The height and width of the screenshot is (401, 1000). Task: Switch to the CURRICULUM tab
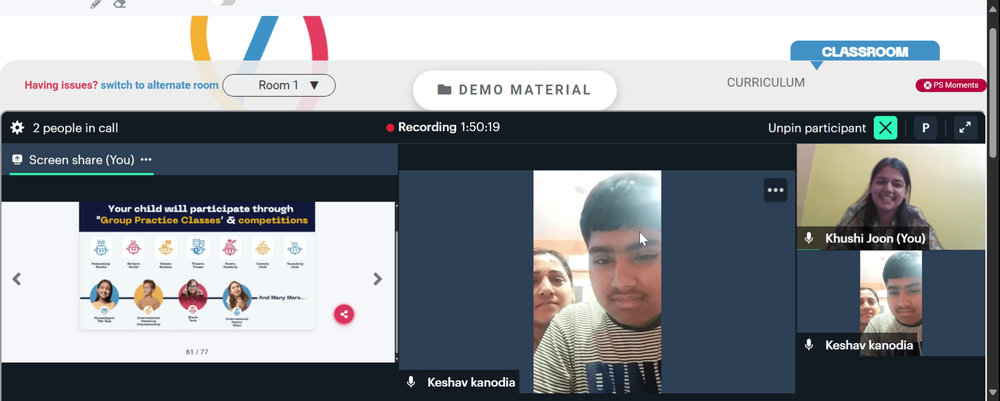pyautogui.click(x=765, y=82)
